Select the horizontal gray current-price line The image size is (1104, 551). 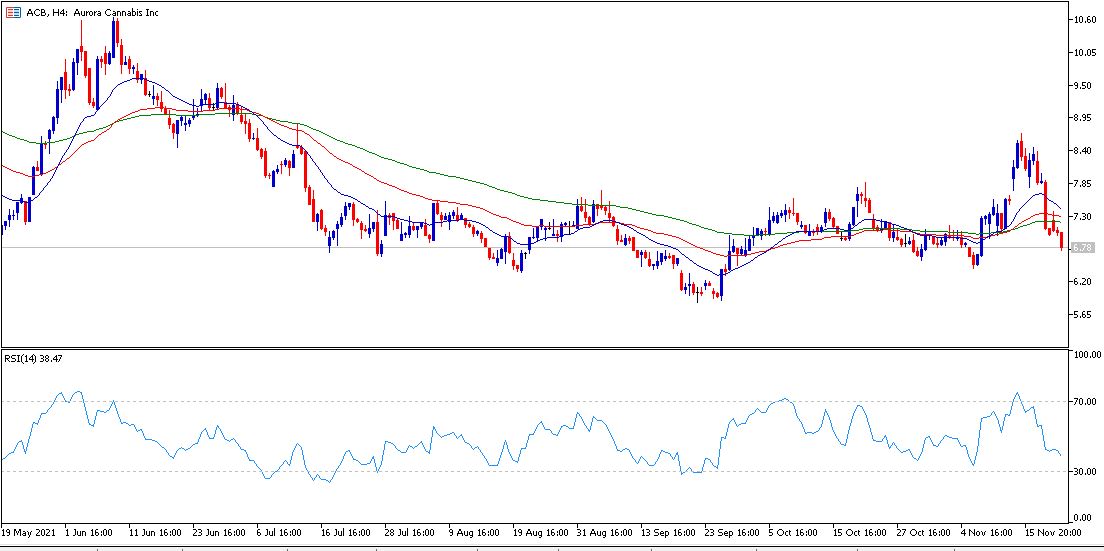coord(535,248)
